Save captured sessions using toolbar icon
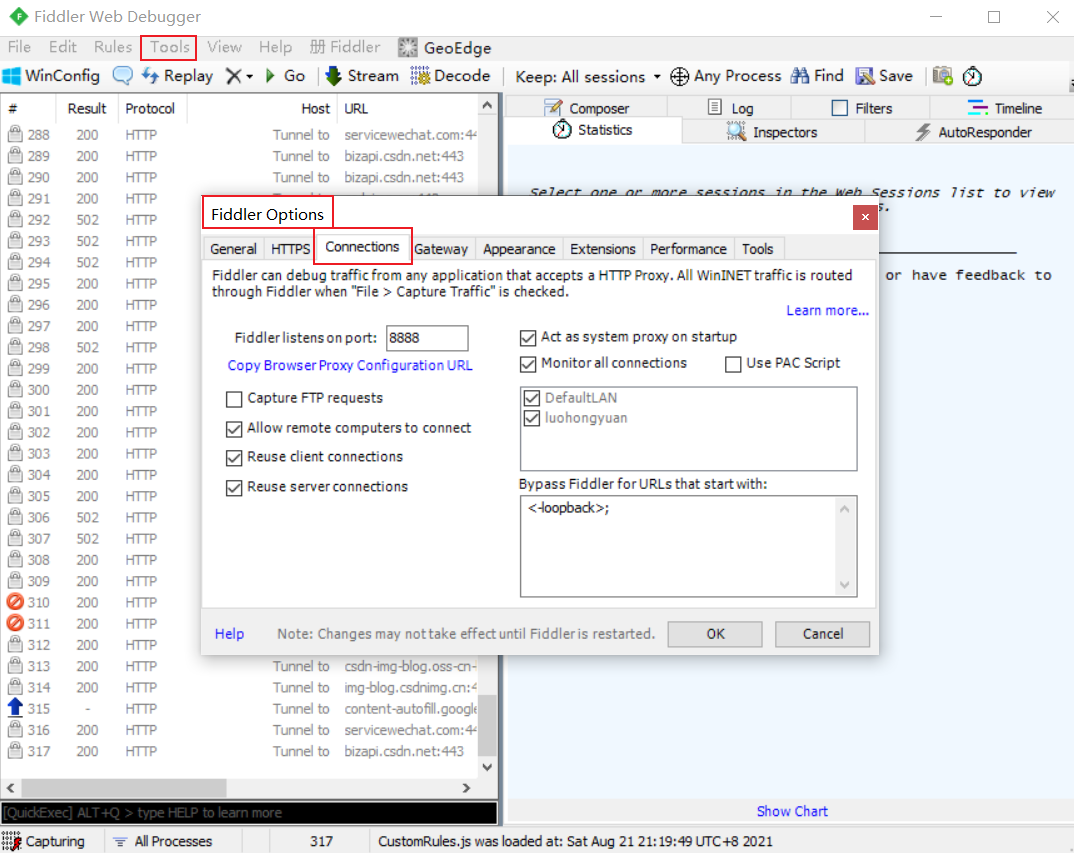Viewport: 1074px width, 853px height. pos(884,75)
